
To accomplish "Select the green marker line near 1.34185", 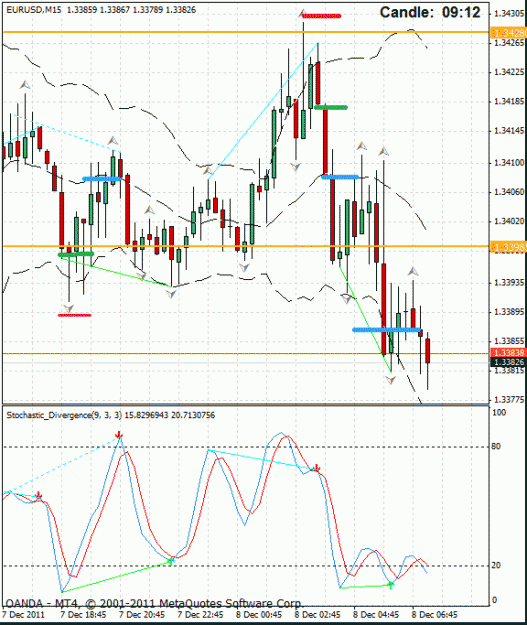I will [x=331, y=107].
